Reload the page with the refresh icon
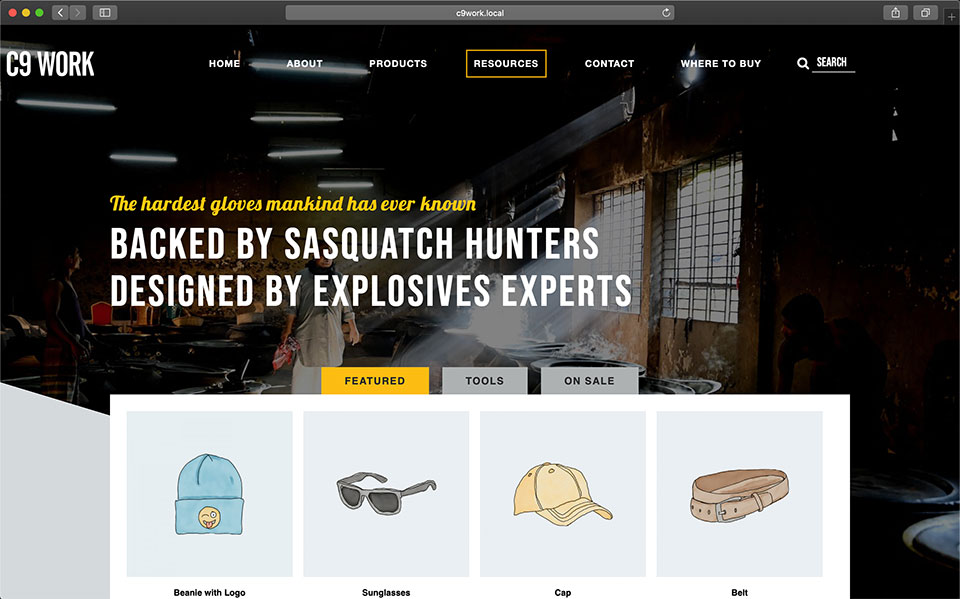The height and width of the screenshot is (599, 960). click(x=666, y=12)
